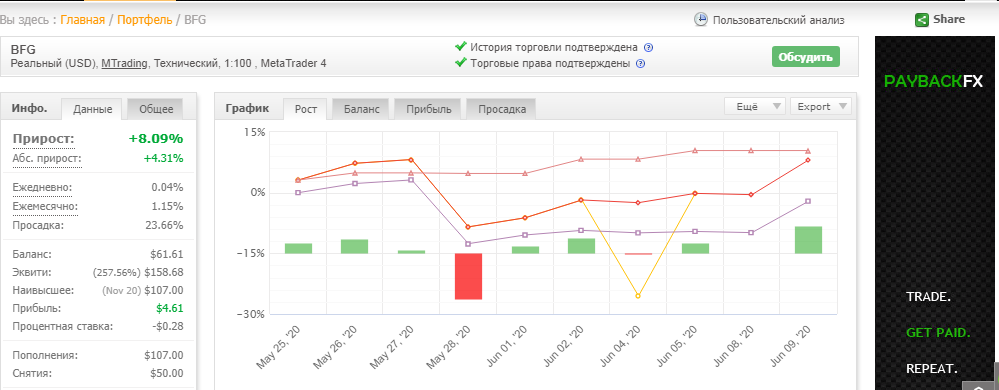Click the +8.09% growth value
This screenshot has height=390, width=999.
(155, 139)
